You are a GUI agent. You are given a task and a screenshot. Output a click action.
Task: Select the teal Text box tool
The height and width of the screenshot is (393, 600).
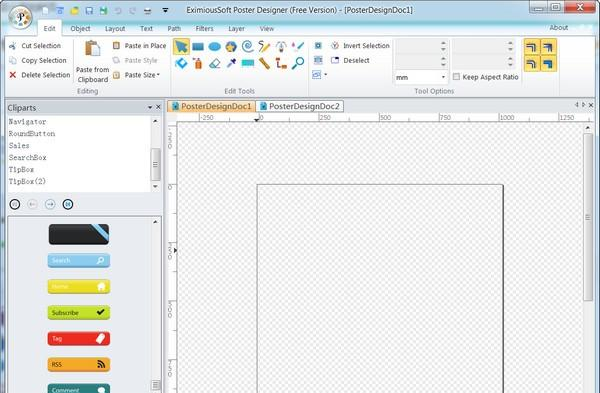(248, 63)
